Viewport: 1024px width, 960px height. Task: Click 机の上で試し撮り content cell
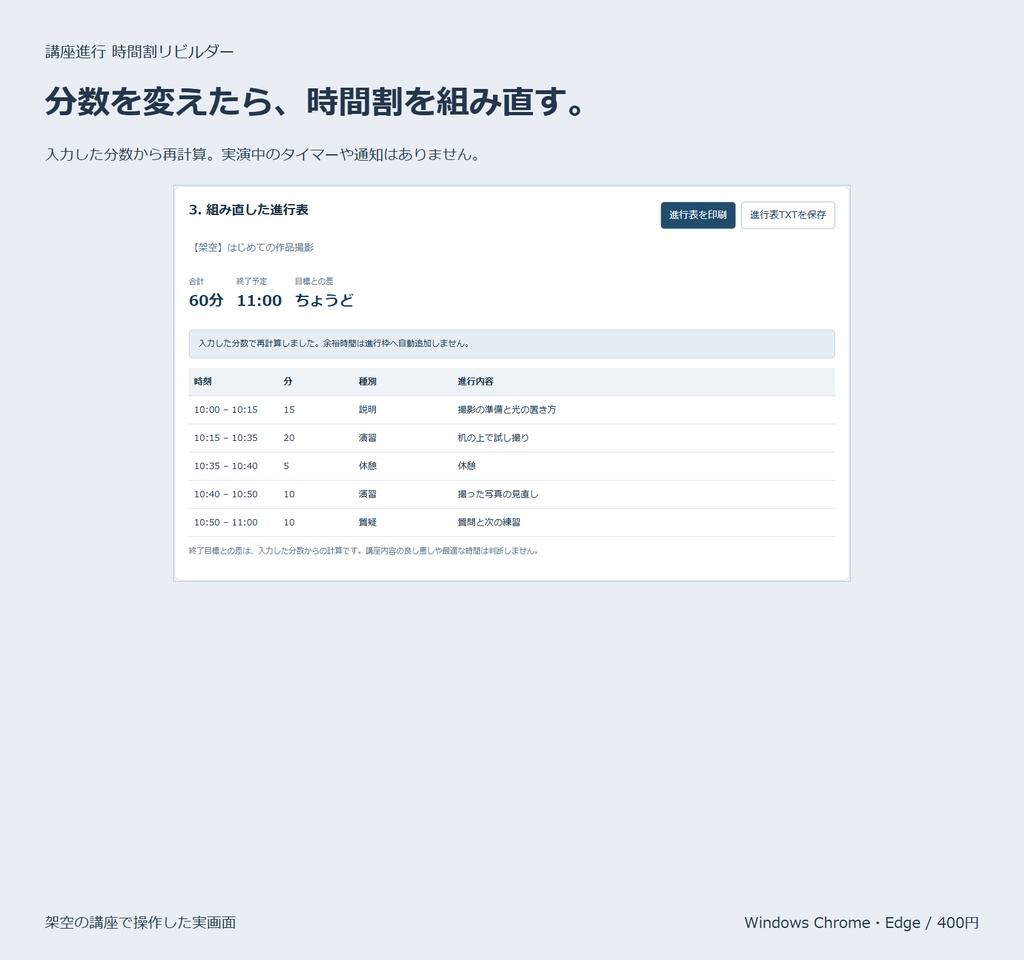(493, 438)
